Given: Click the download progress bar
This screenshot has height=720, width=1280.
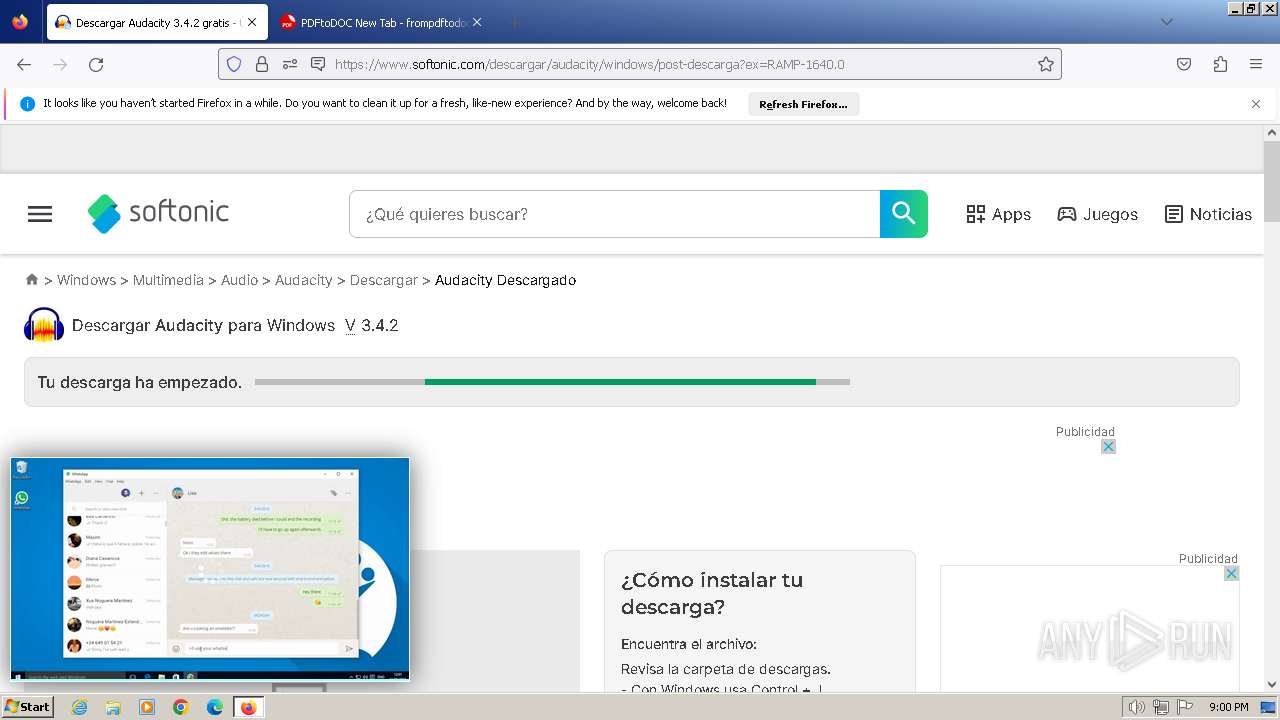Looking at the screenshot, I should tap(552, 382).
